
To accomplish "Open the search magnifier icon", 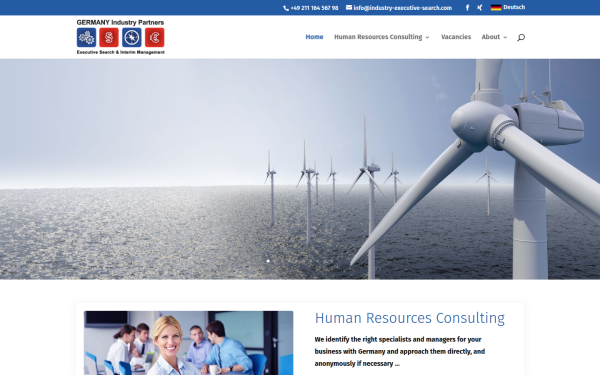I will click(521, 37).
